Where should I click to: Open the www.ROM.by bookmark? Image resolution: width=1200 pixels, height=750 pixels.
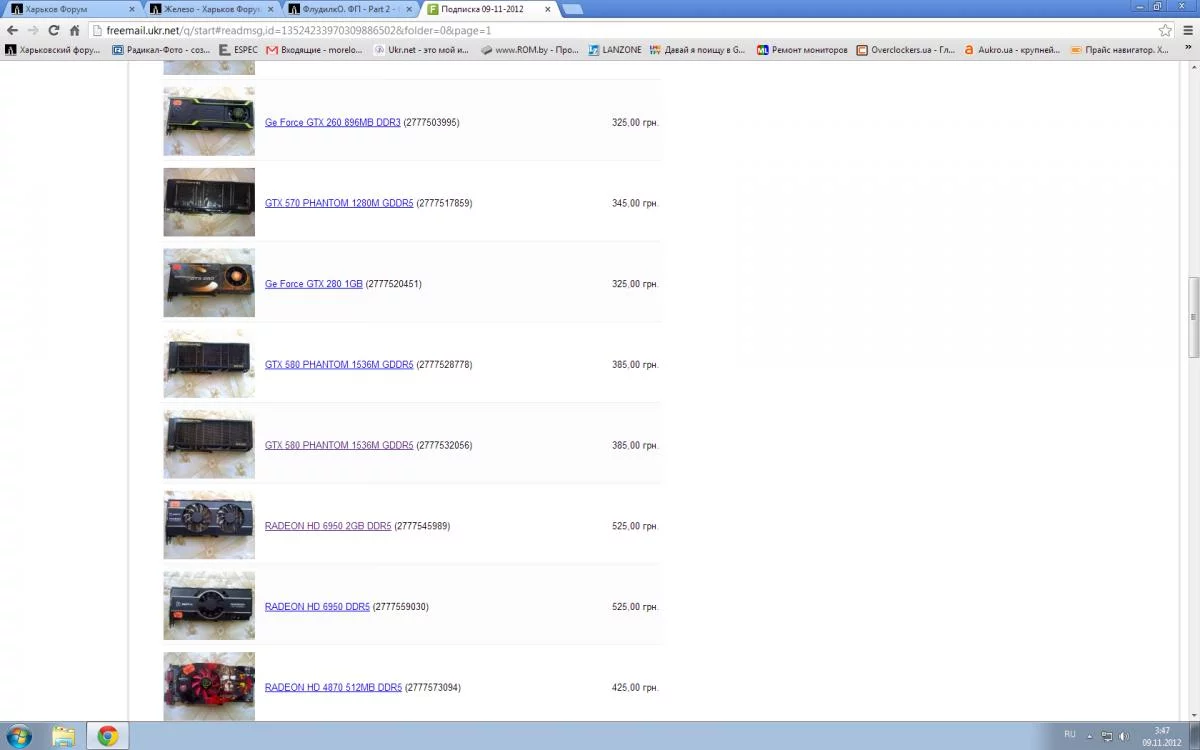click(530, 49)
